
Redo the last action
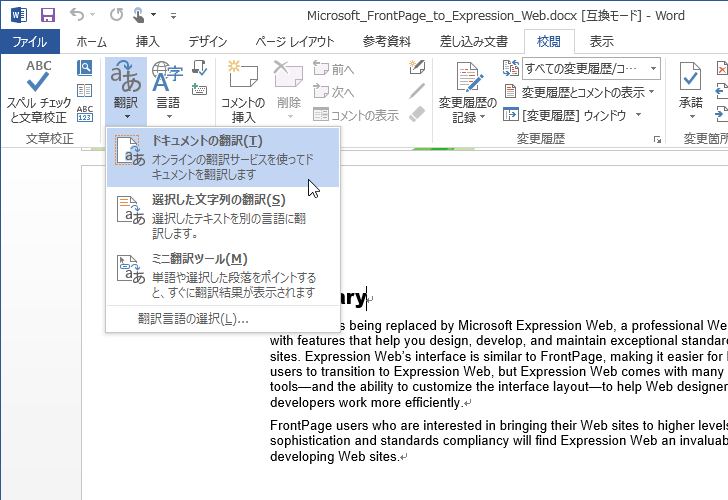[x=116, y=15]
